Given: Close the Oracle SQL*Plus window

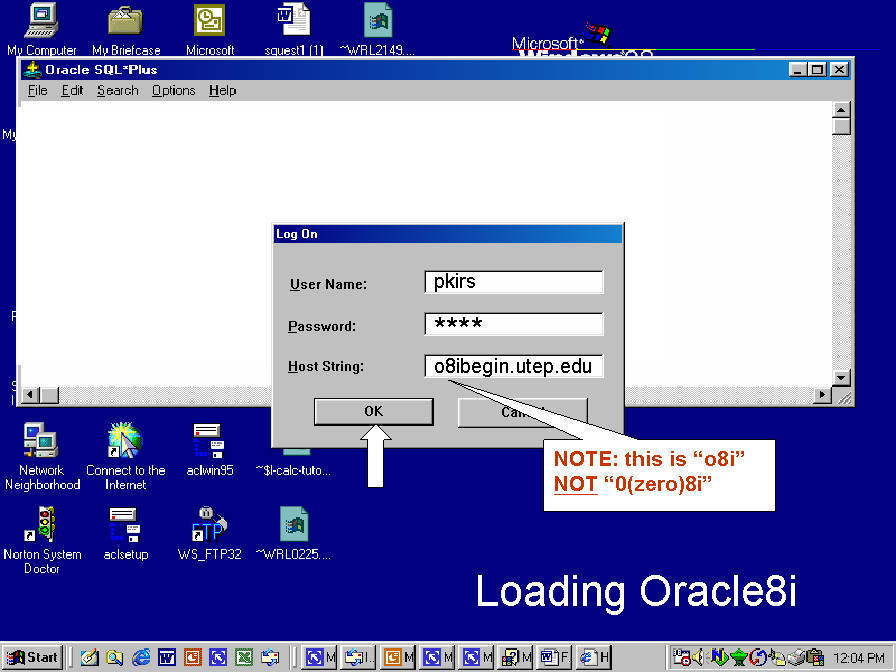Looking at the screenshot, I should (839, 70).
